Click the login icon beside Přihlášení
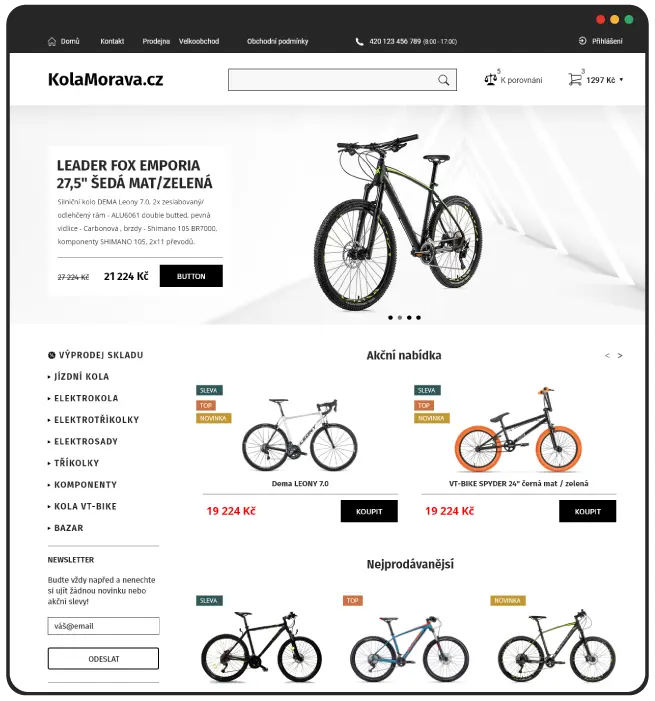The image size is (655, 701). pos(582,41)
